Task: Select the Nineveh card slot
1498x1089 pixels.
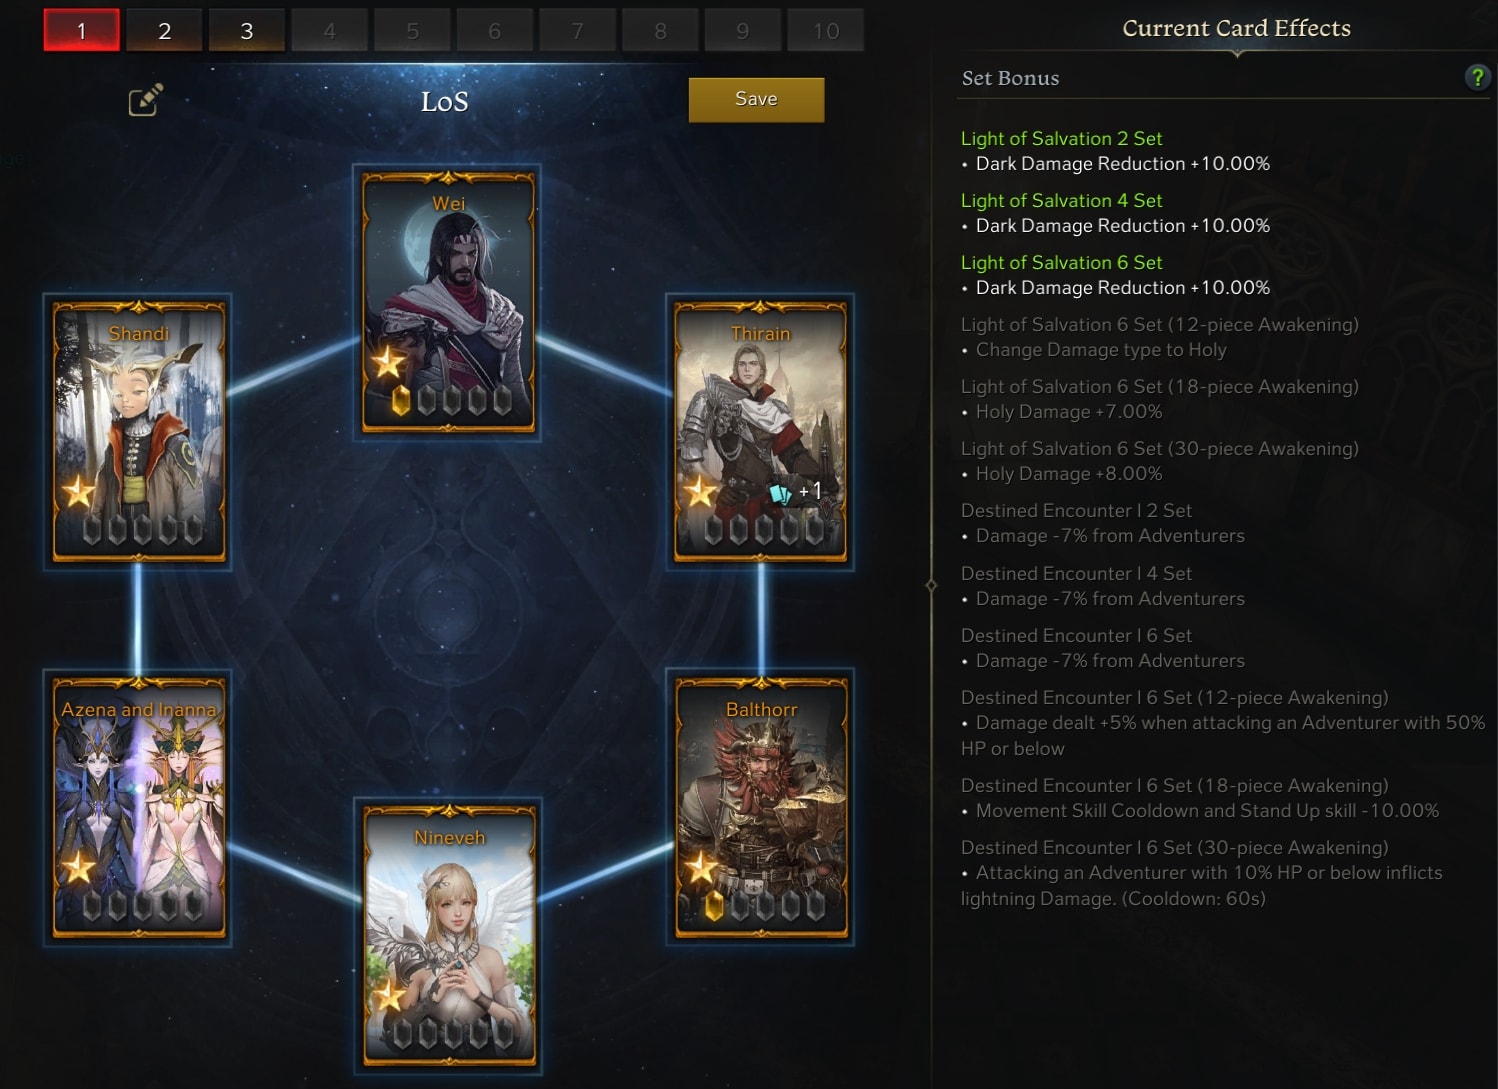Action: 449,936
